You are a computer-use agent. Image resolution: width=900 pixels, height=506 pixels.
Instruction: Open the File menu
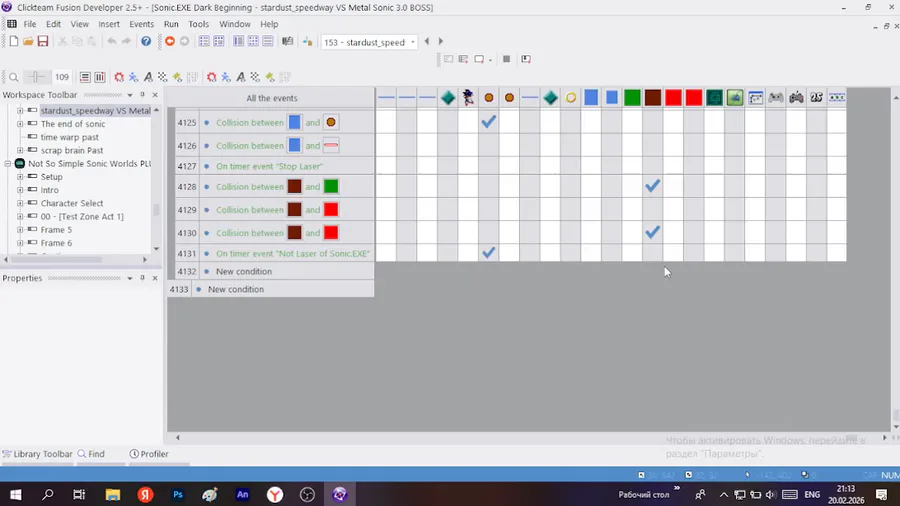click(29, 24)
